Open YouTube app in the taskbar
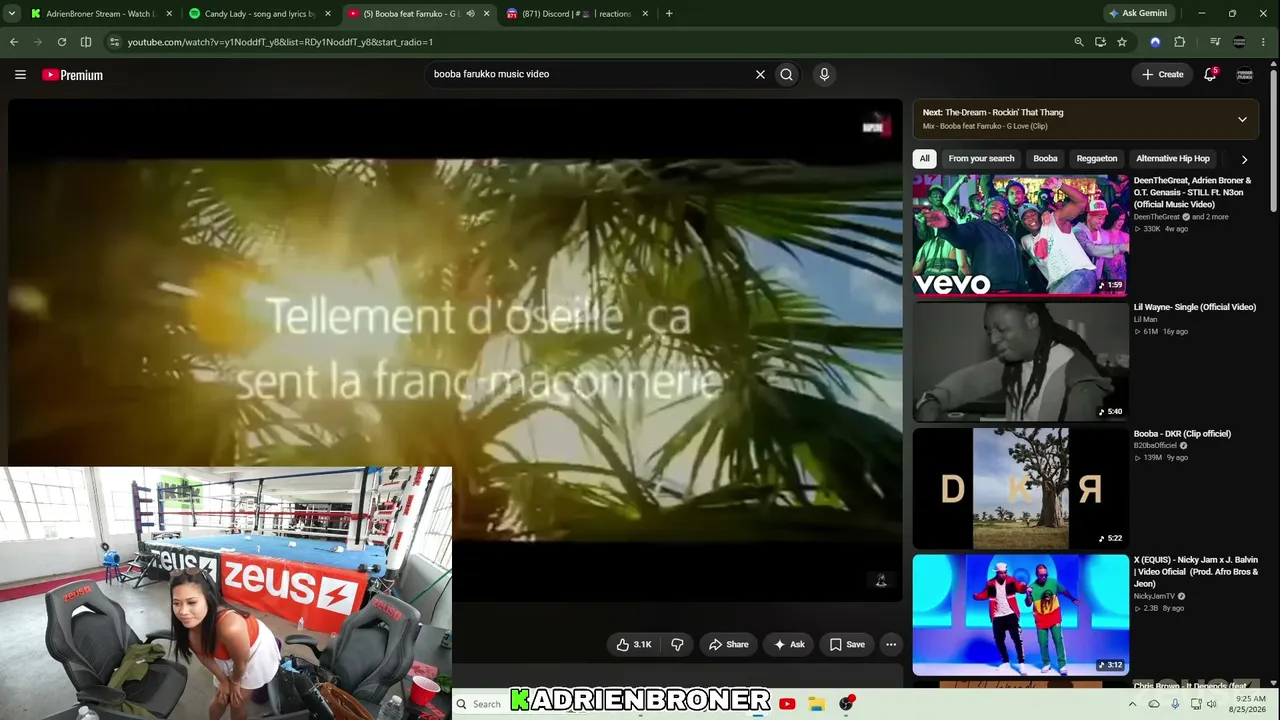Screen dimensions: 1280x720 (787, 704)
